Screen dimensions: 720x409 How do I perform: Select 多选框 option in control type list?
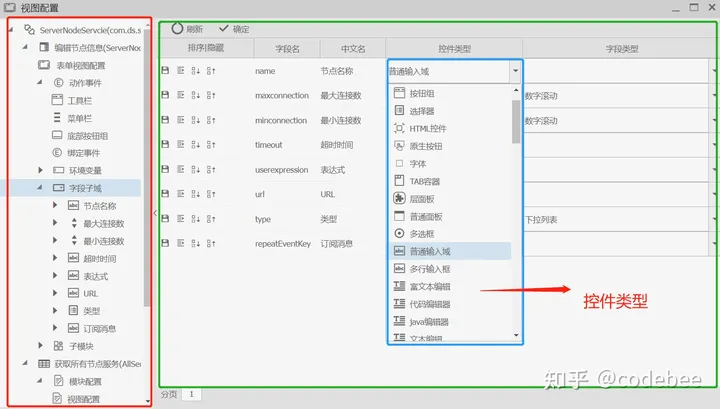click(425, 233)
